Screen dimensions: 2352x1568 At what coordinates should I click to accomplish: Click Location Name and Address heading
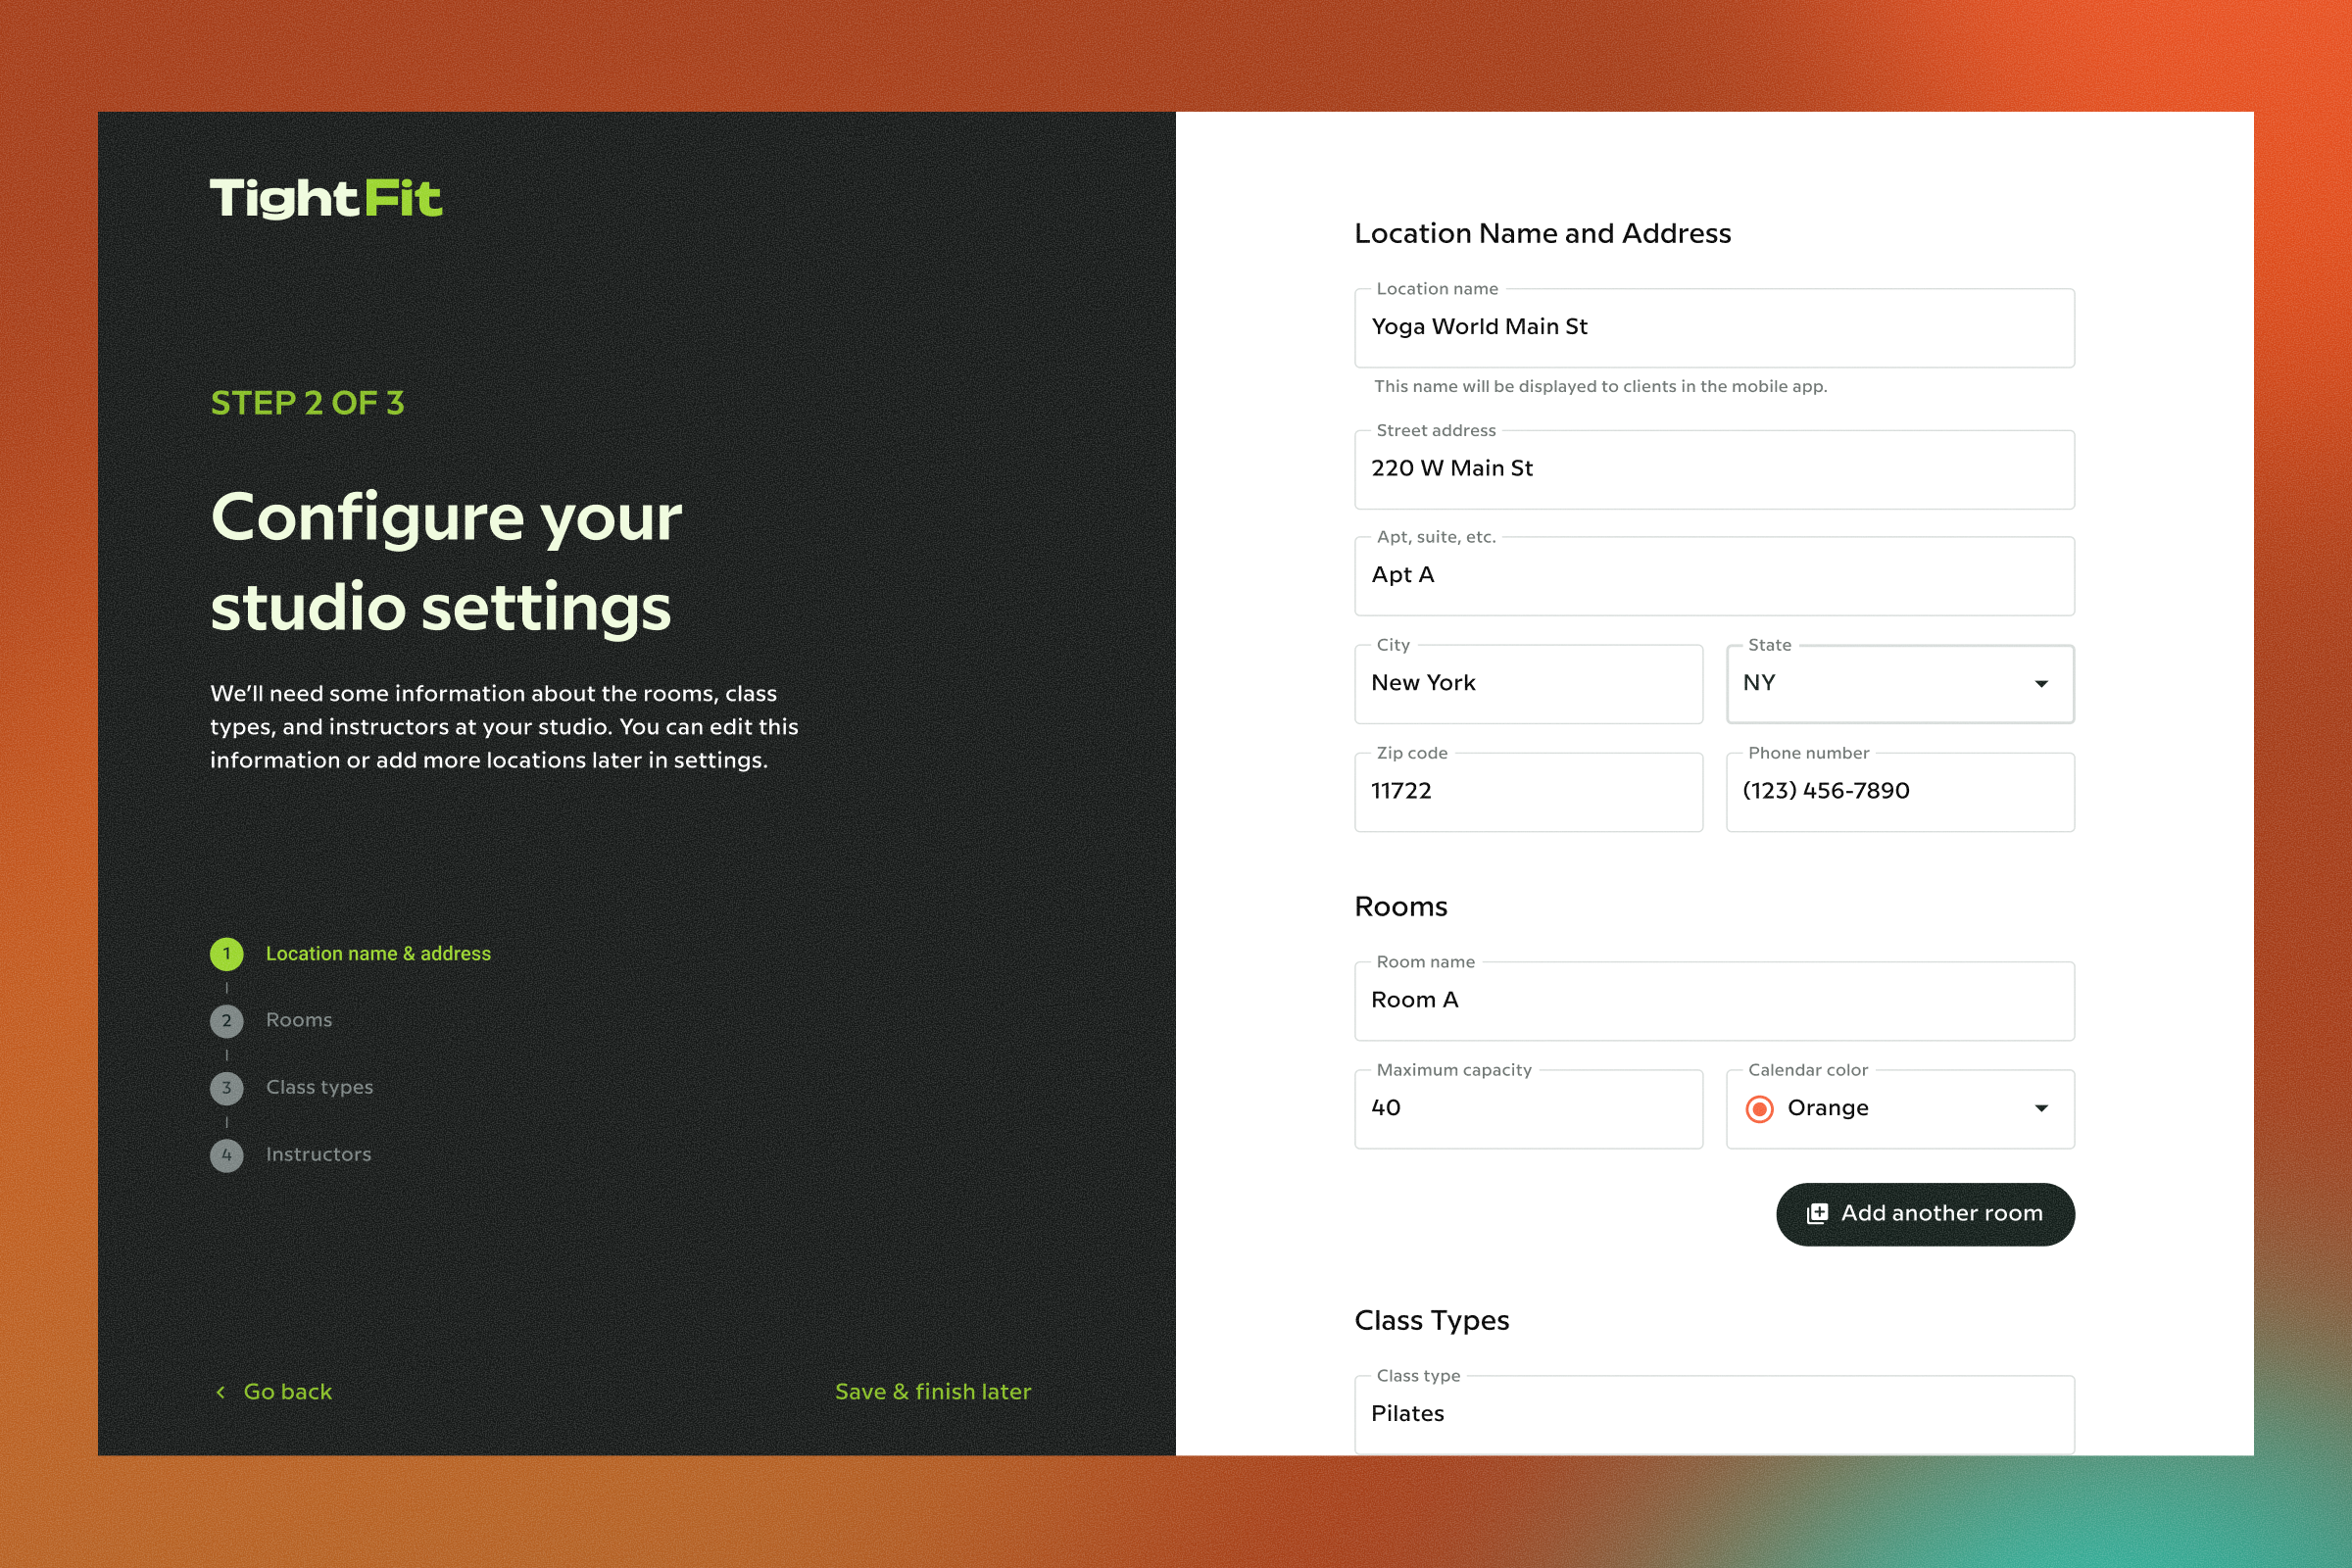[x=1542, y=234]
